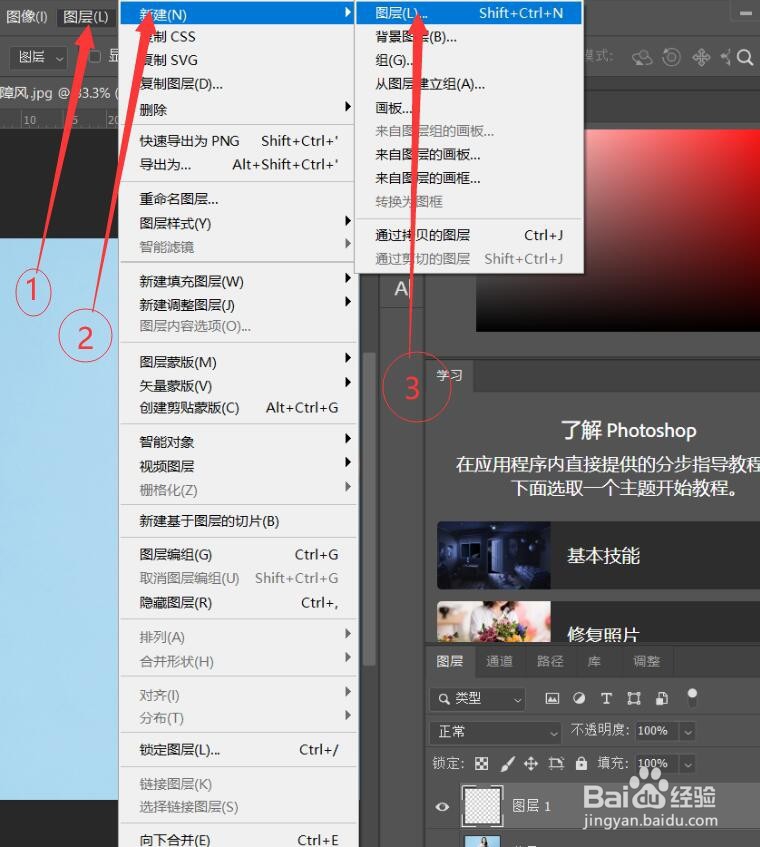Open the 基本技能 tutorial card
The width and height of the screenshot is (760, 847).
point(598,555)
